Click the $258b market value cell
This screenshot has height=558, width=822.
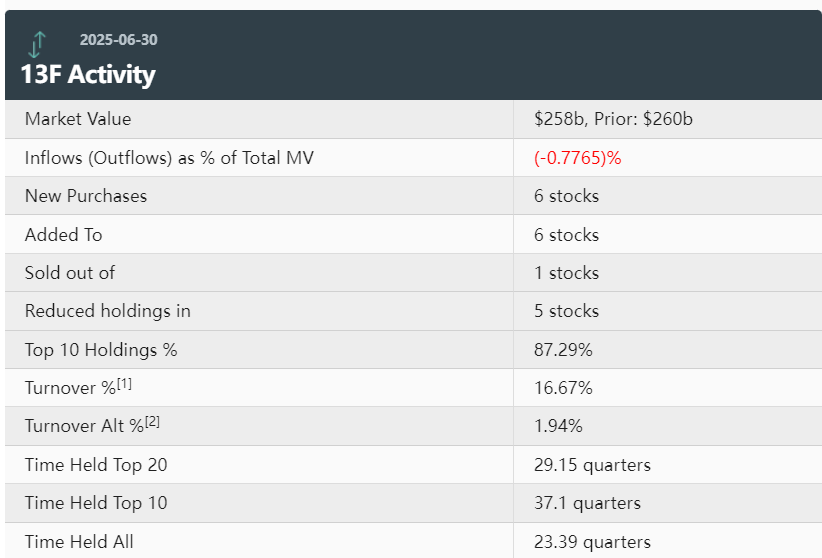tap(613, 119)
